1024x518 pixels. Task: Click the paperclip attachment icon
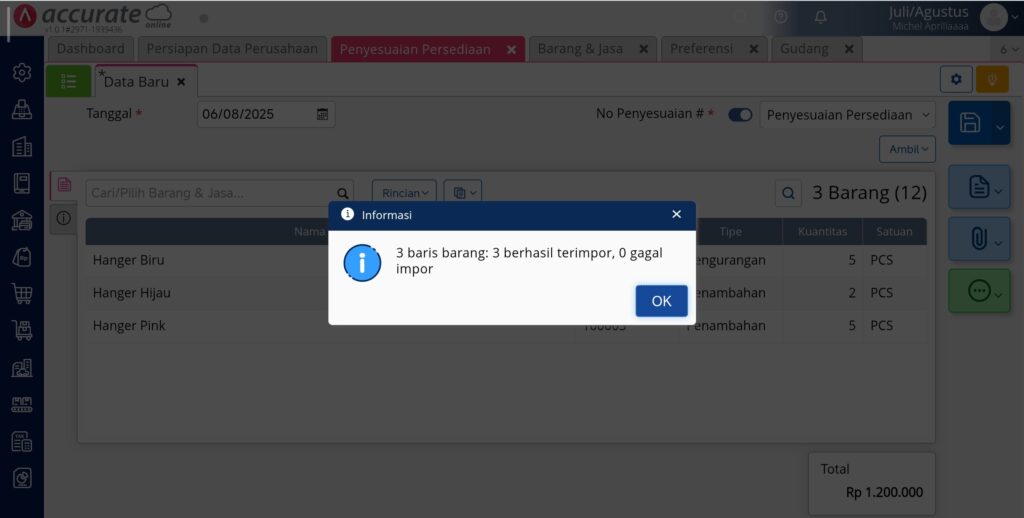click(x=978, y=238)
